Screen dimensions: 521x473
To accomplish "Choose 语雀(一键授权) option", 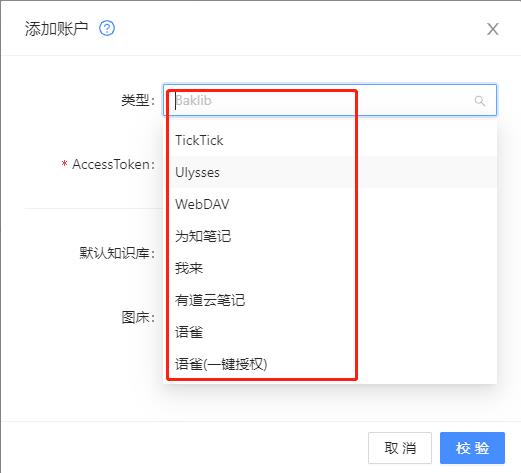I will coord(330,364).
